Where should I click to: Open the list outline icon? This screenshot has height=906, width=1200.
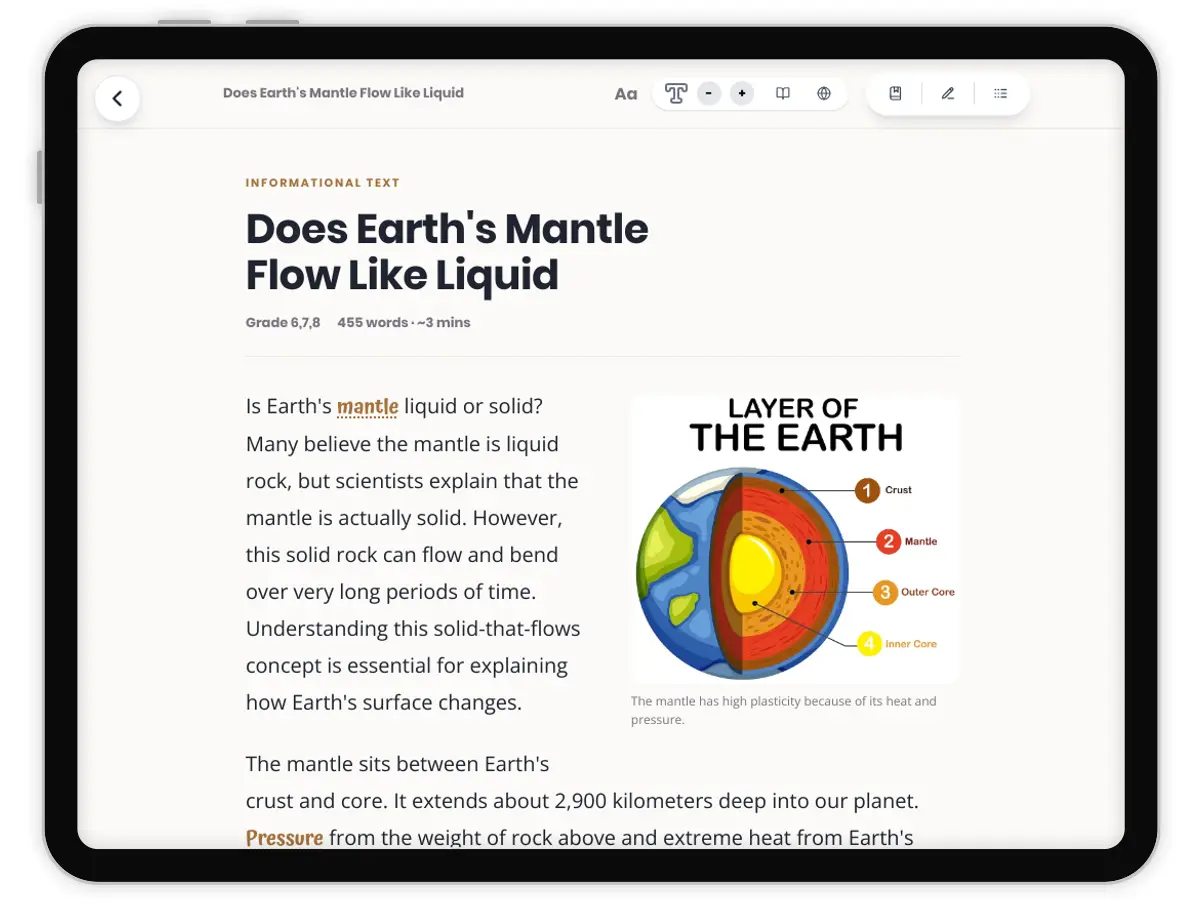[x=1000, y=94]
